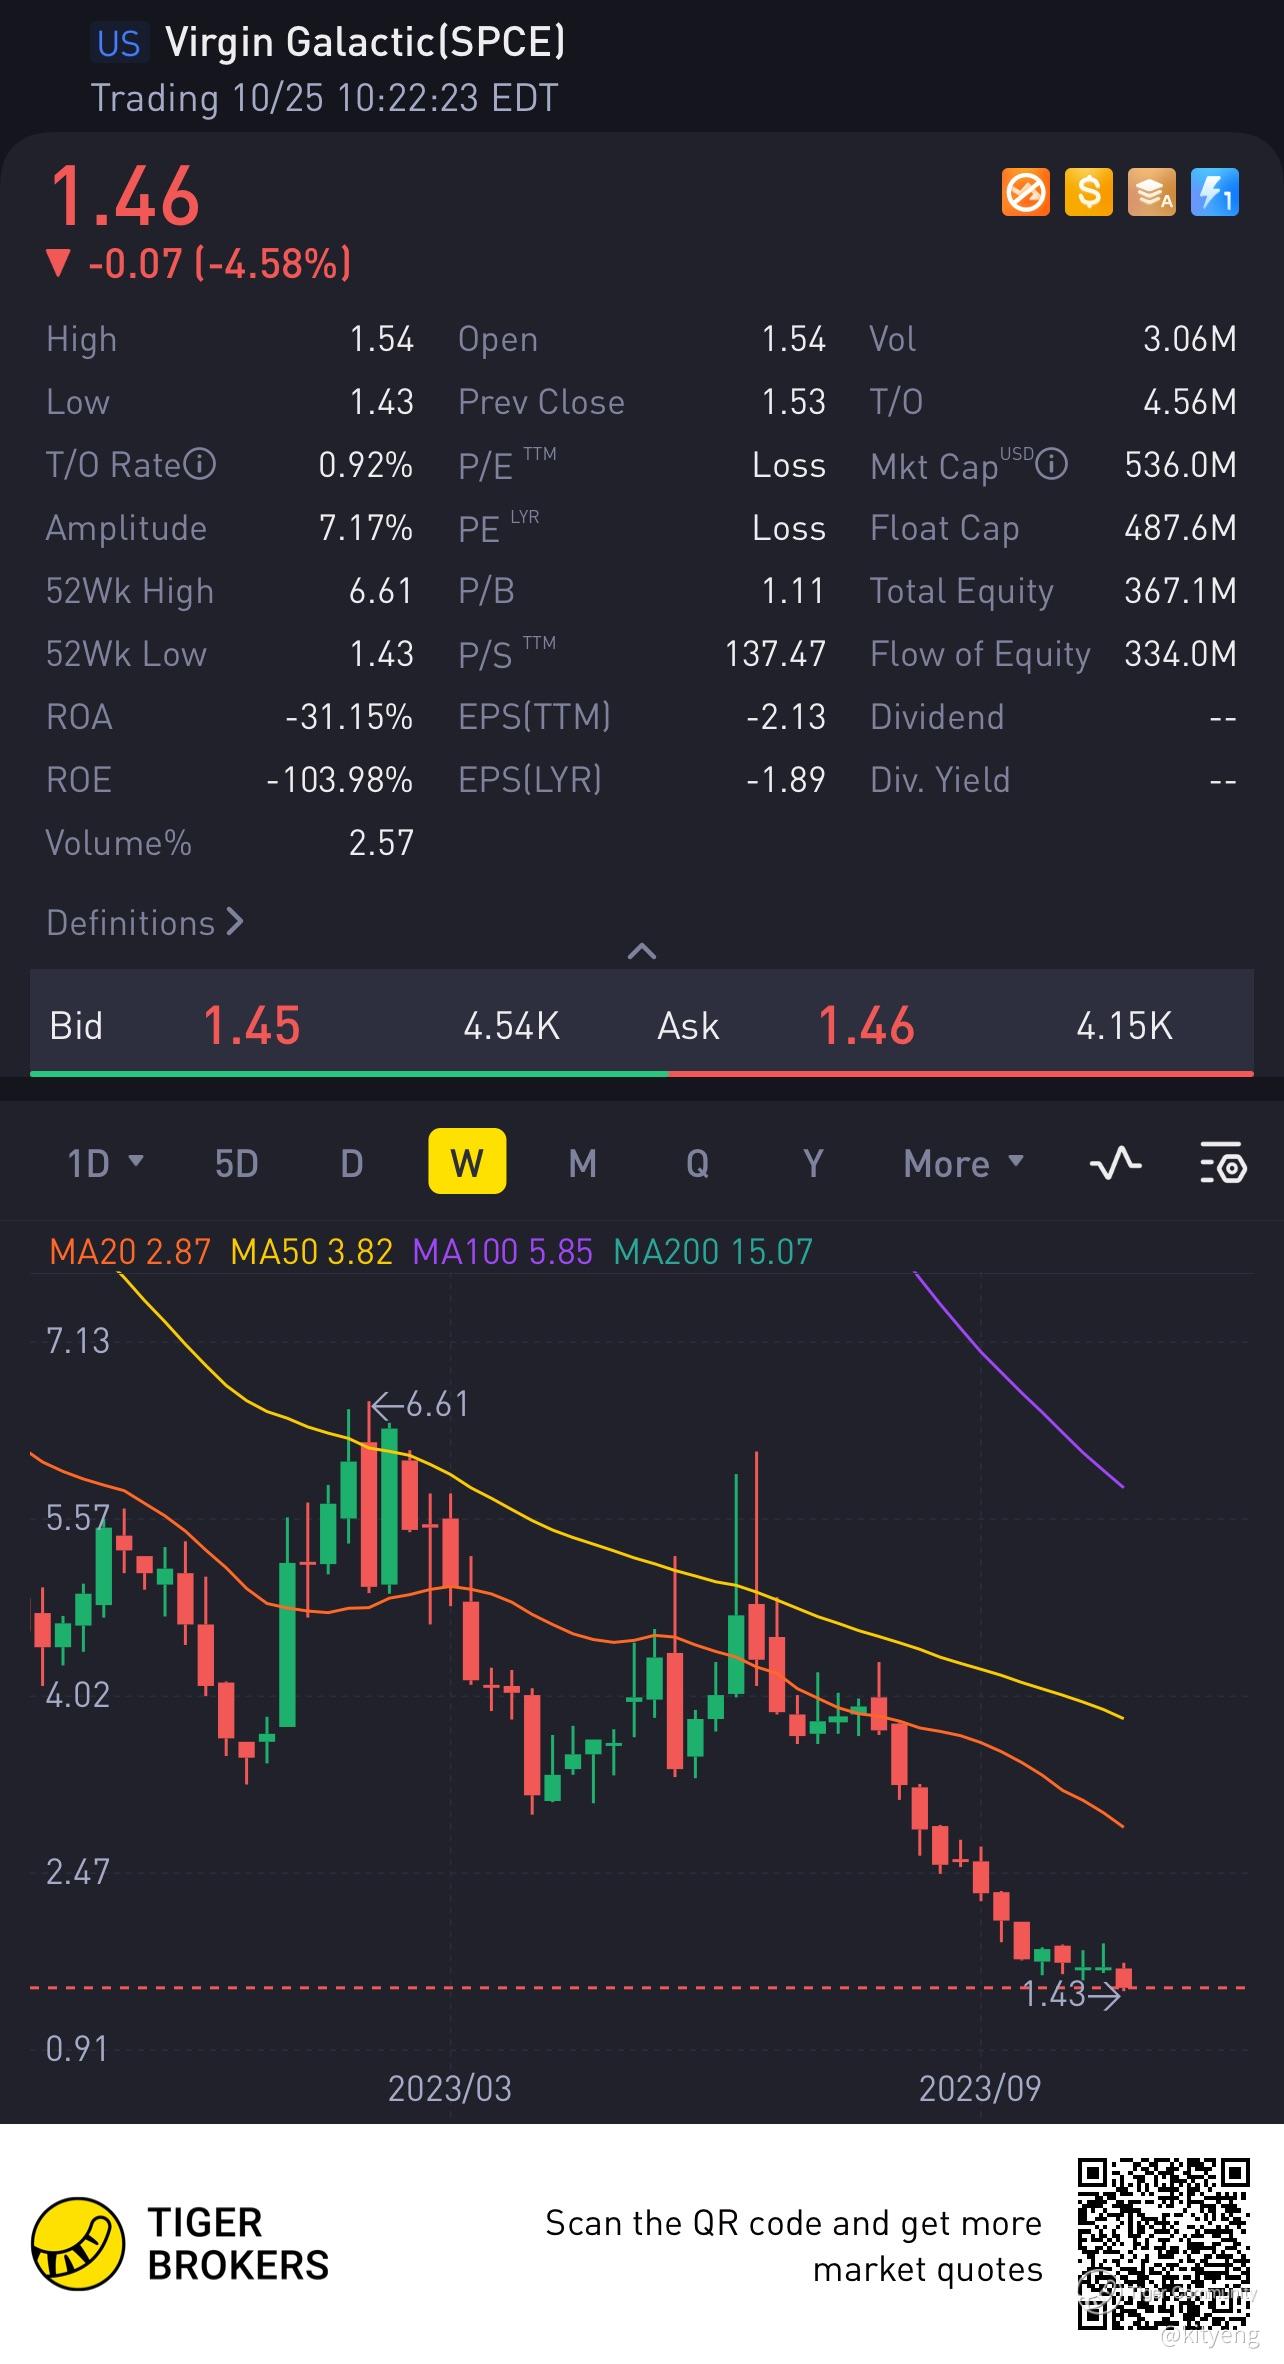The height and width of the screenshot is (2364, 1284).
Task: Tap the ROE value -103.98%
Action: coord(340,780)
